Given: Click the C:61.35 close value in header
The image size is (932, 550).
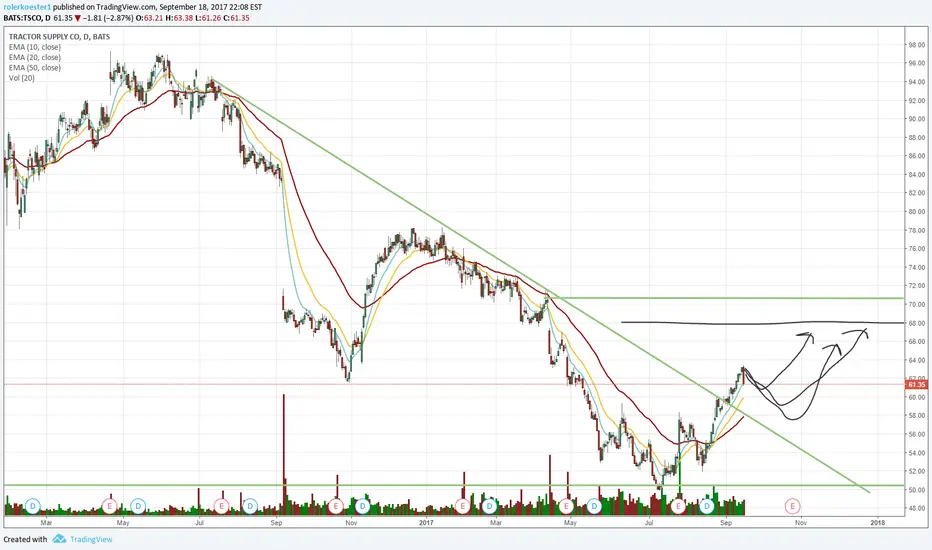Looking at the screenshot, I should pyautogui.click(x=237, y=18).
